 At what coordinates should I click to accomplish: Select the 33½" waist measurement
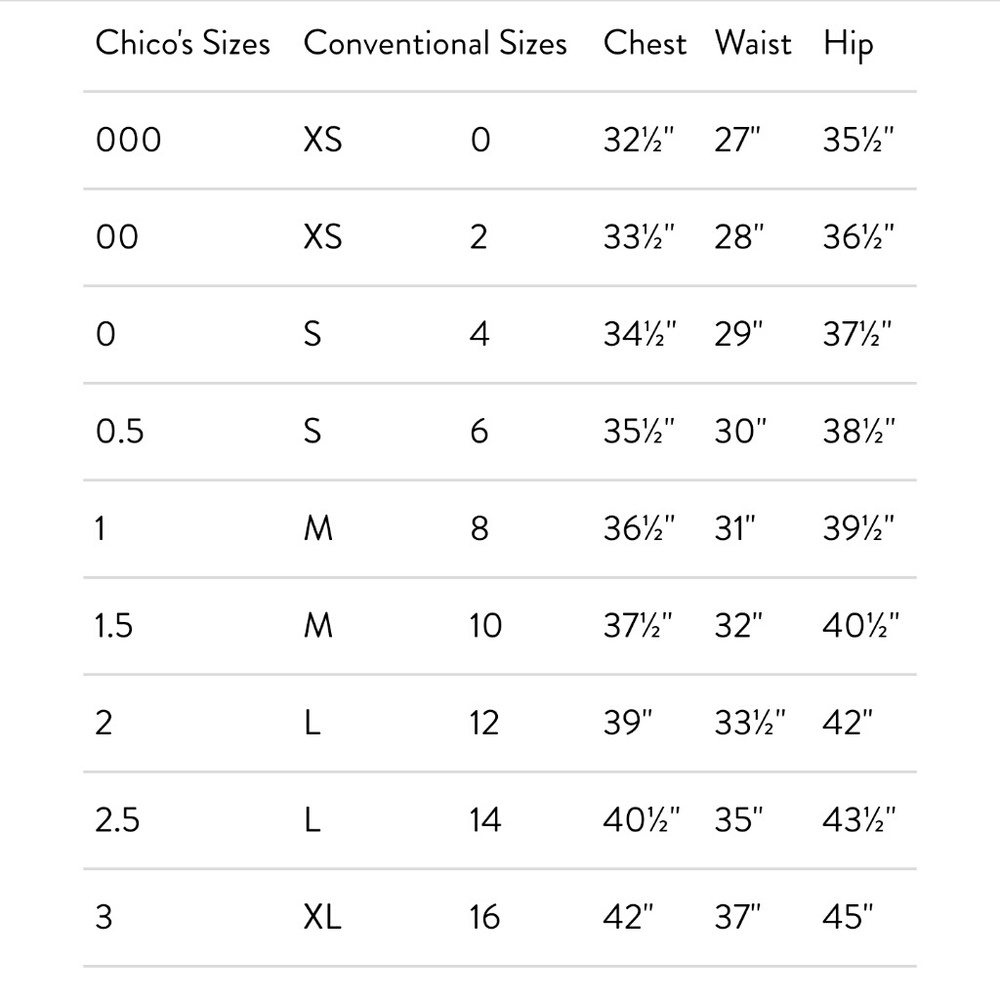tap(750, 723)
